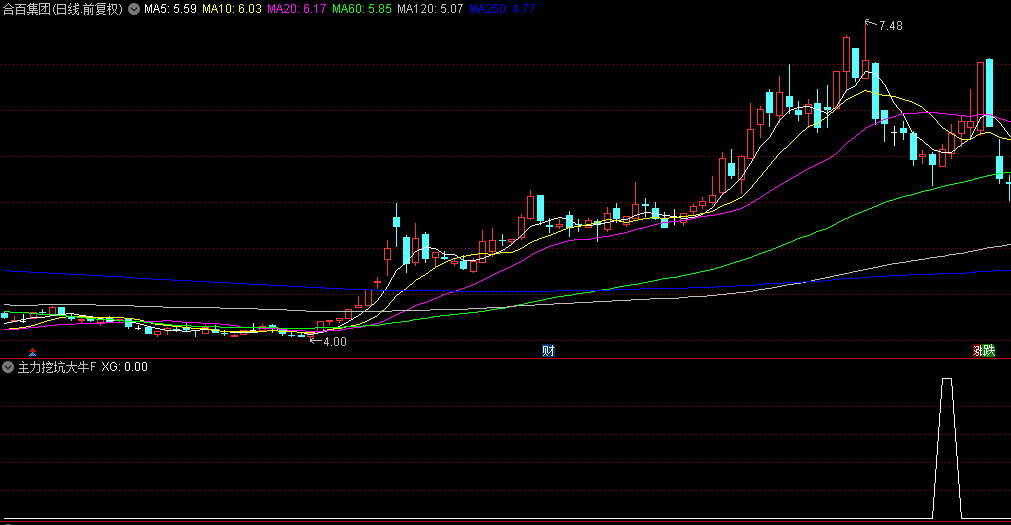Click the 7.48 high price label
1011x525 pixels.
click(890, 26)
